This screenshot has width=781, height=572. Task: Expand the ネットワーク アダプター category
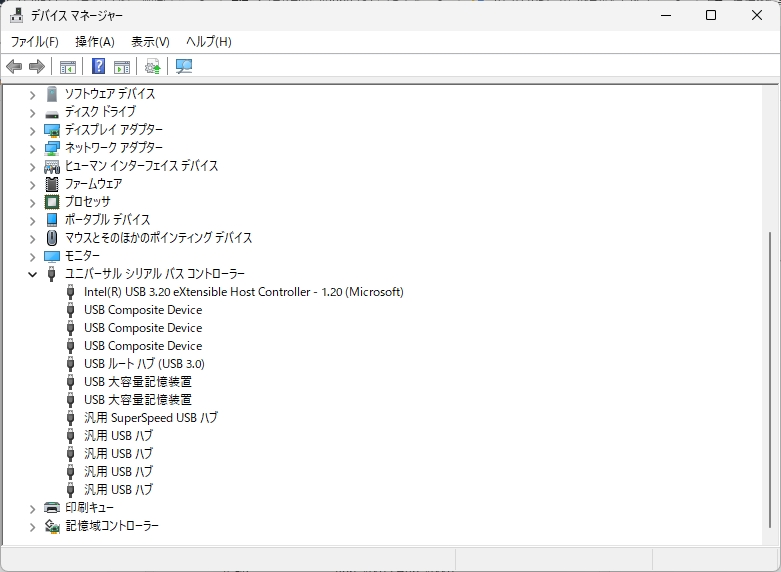coord(32,148)
